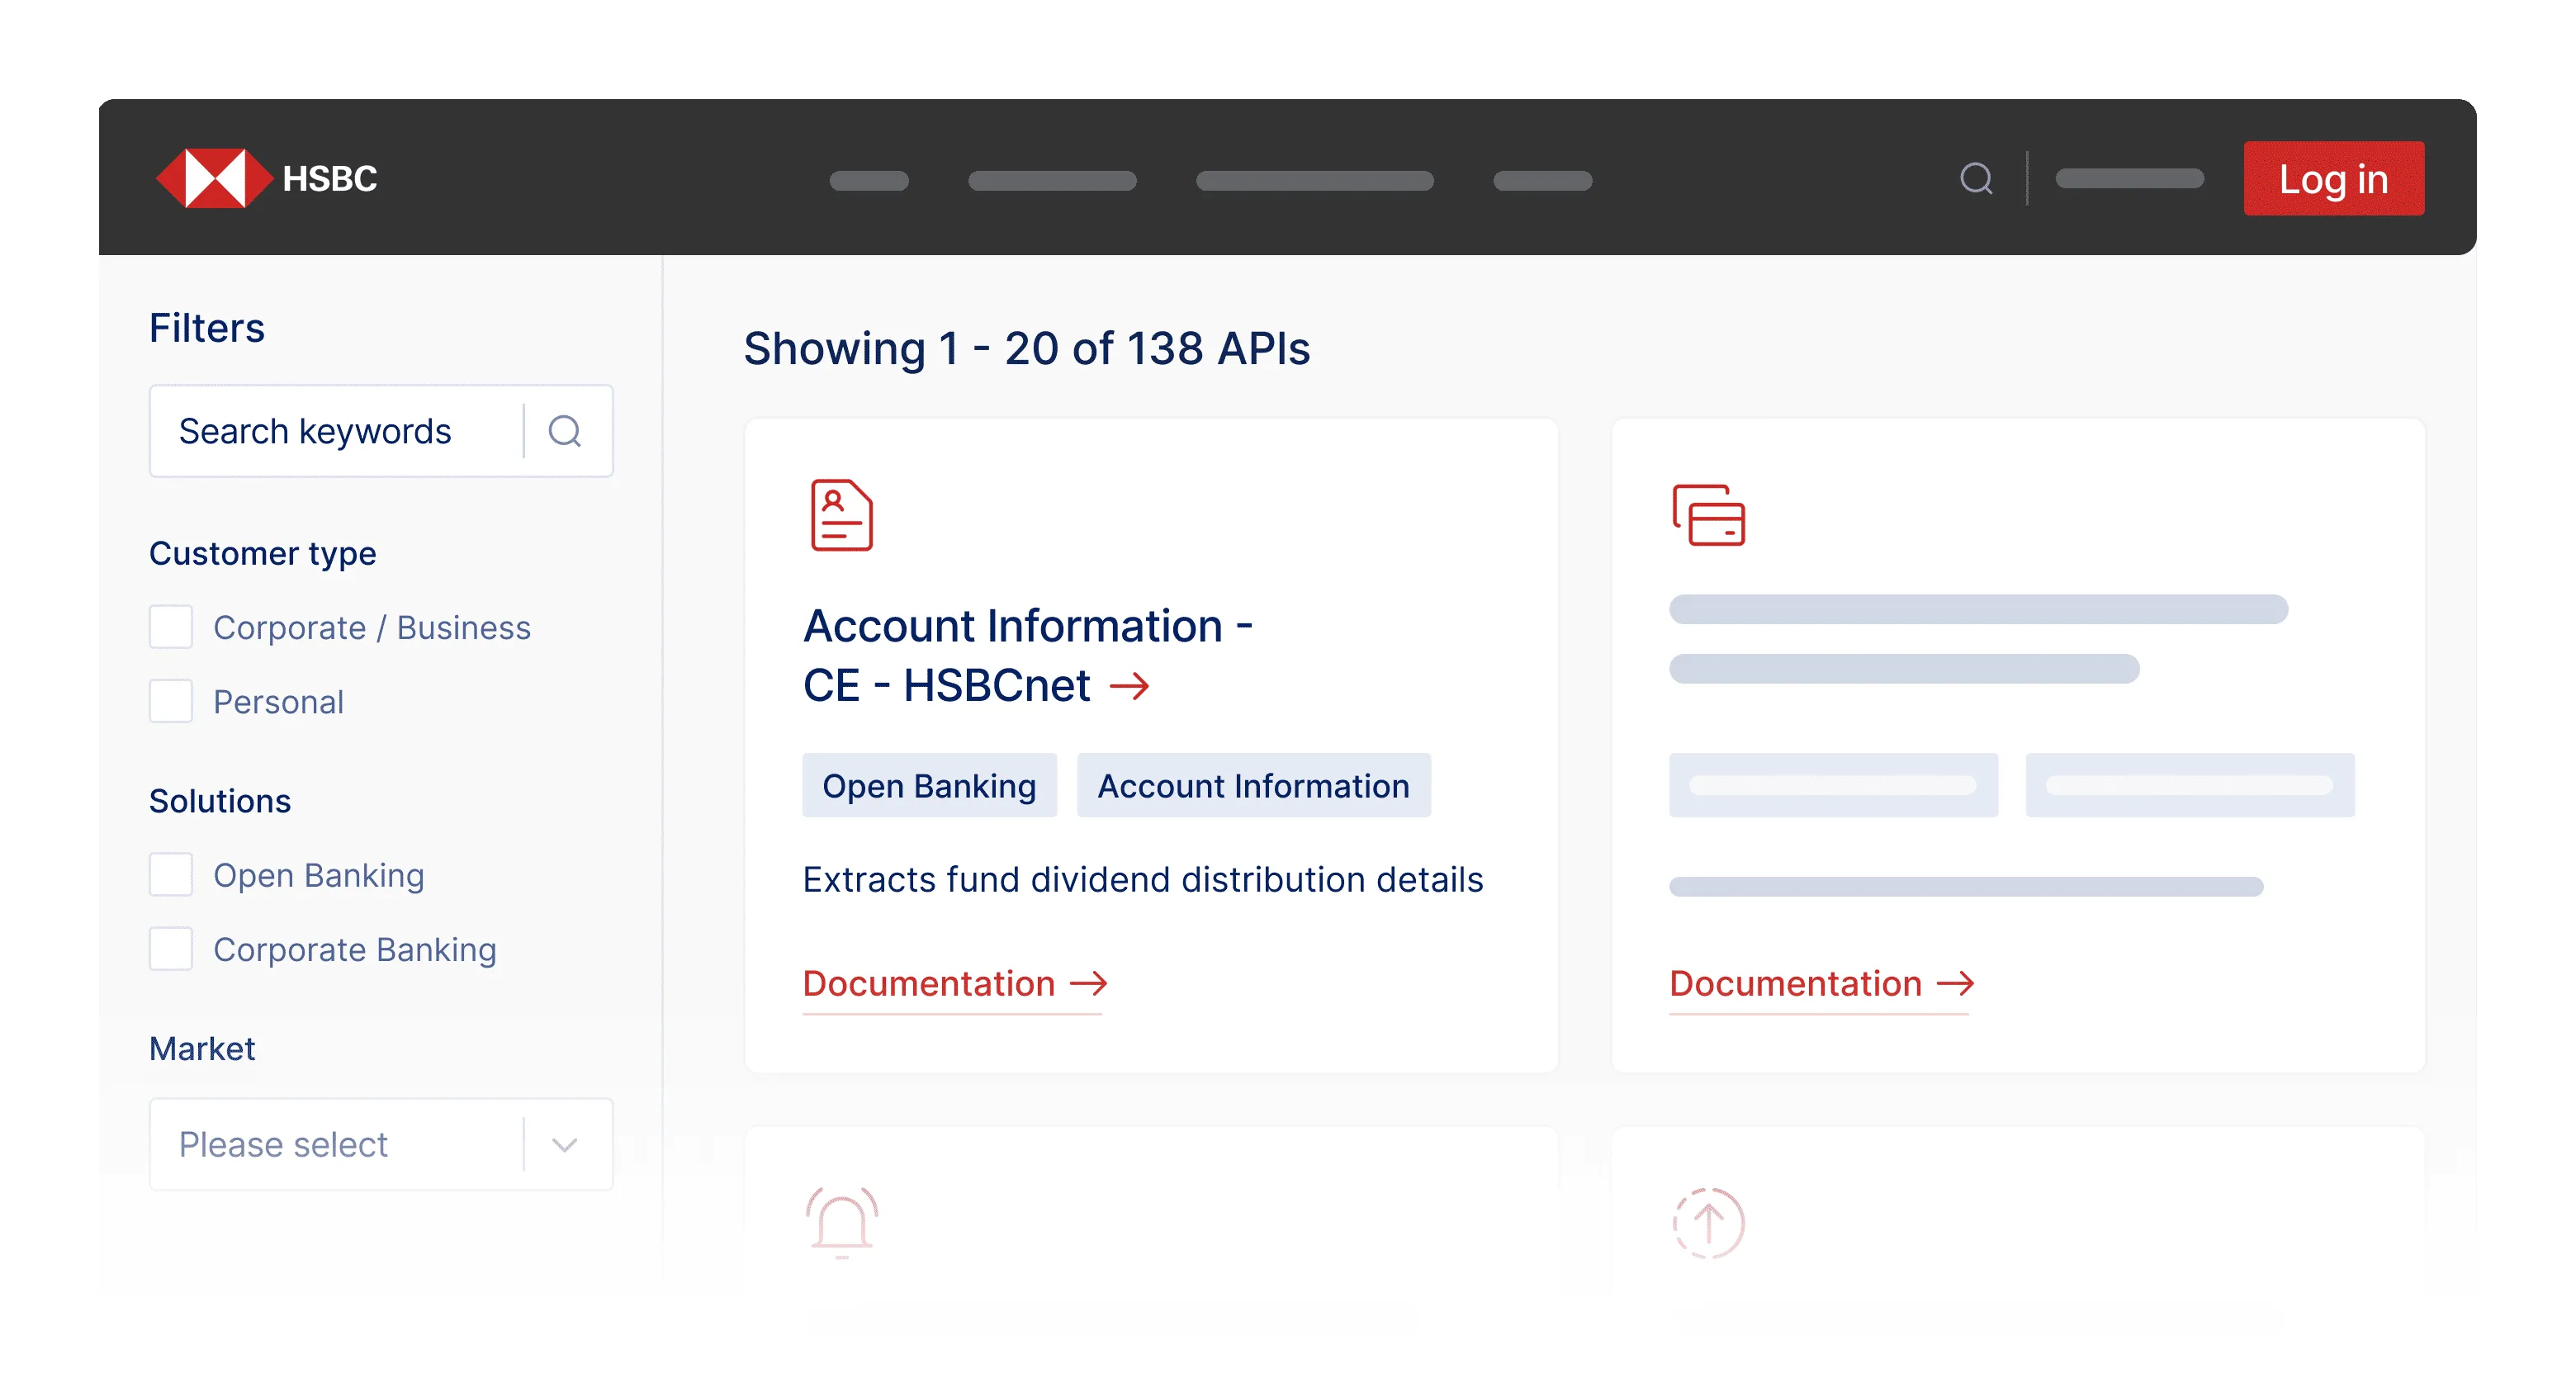Click the filter search magnifier icon
Viewport: 2576px width, 1392px height.
(565, 431)
